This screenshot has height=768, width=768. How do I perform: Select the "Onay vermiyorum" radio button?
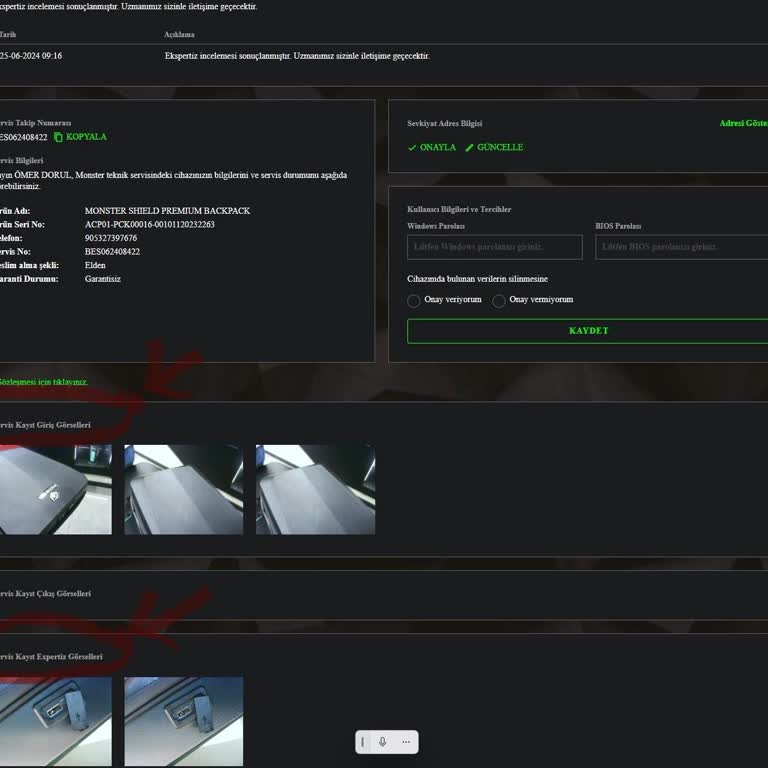[x=499, y=300]
